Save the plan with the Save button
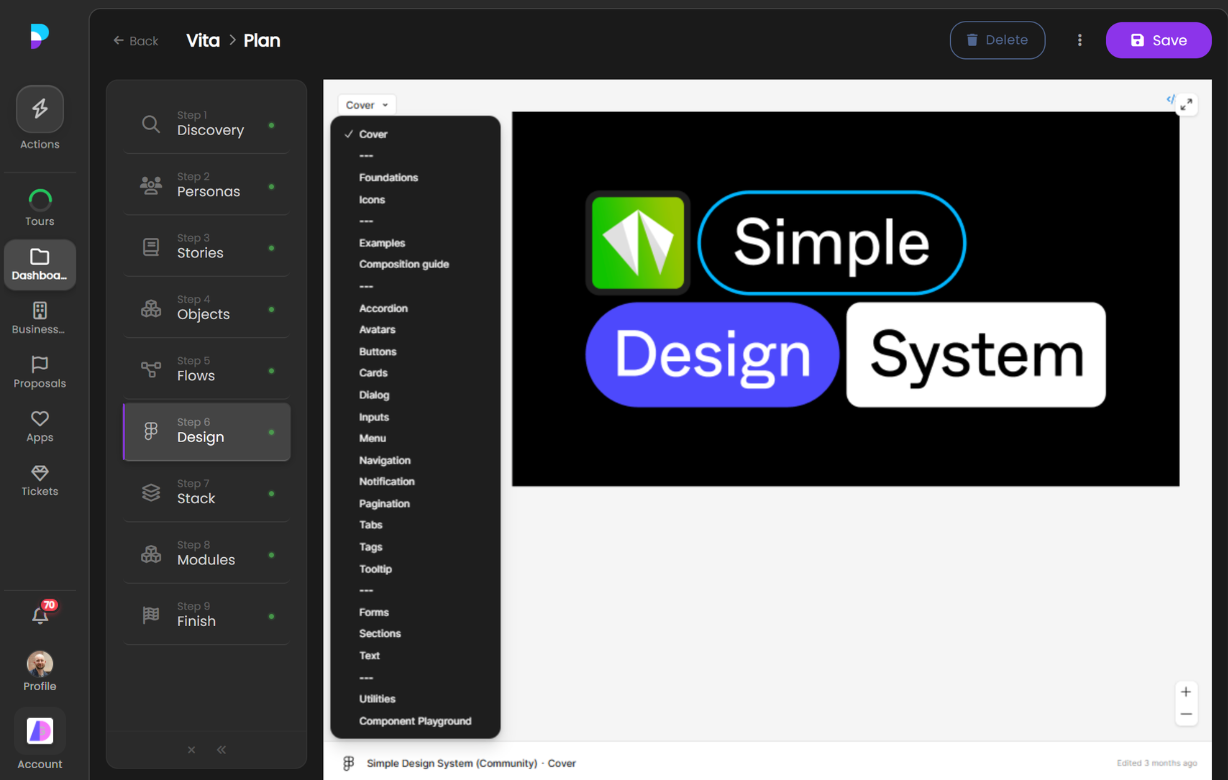The image size is (1228, 780). (1158, 40)
